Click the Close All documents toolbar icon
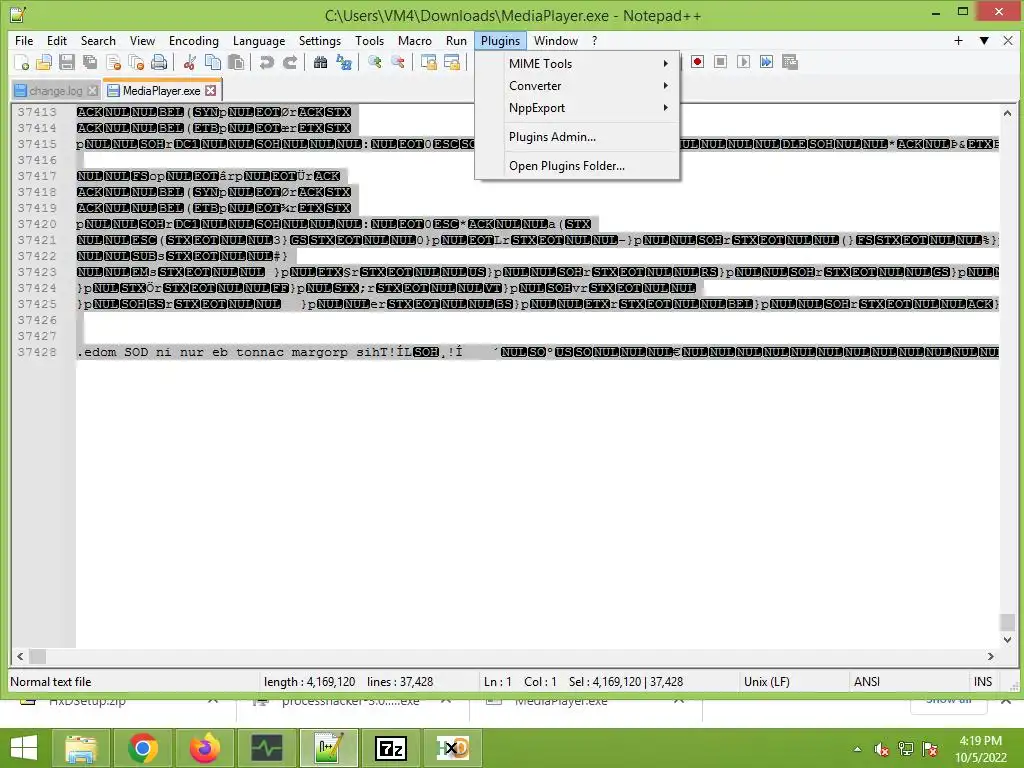This screenshot has height=768, width=1024. [x=136, y=63]
